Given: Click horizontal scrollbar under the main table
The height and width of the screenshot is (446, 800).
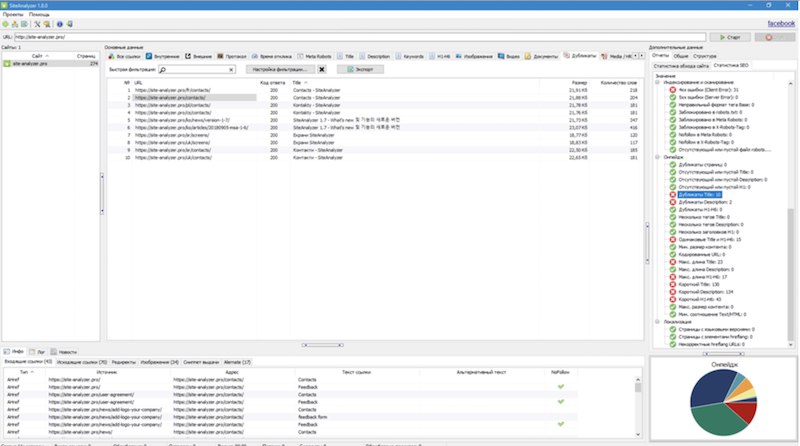Looking at the screenshot, I should point(322,345).
